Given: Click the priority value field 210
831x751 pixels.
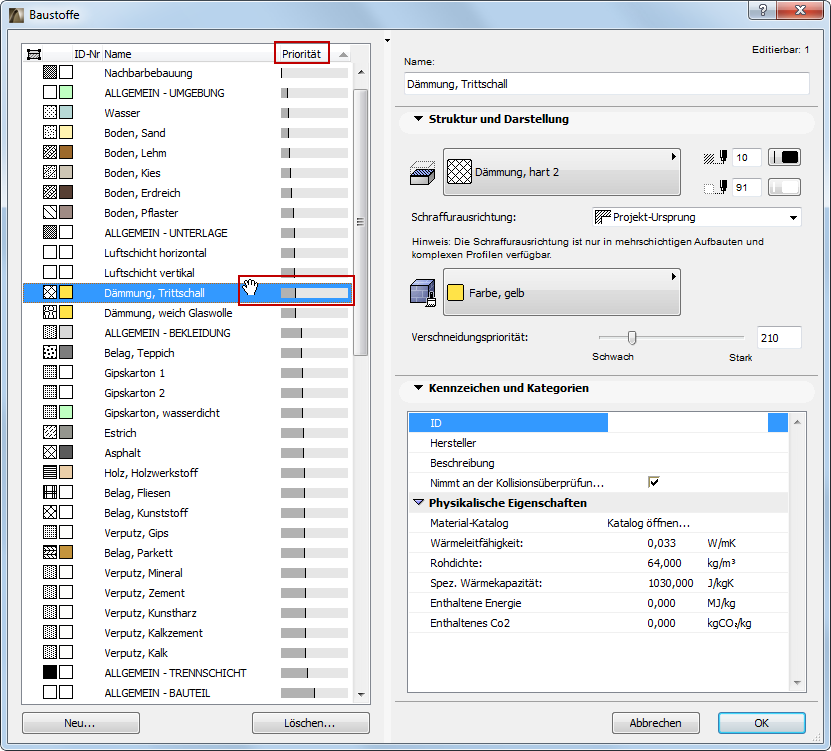Looking at the screenshot, I should point(779,338).
